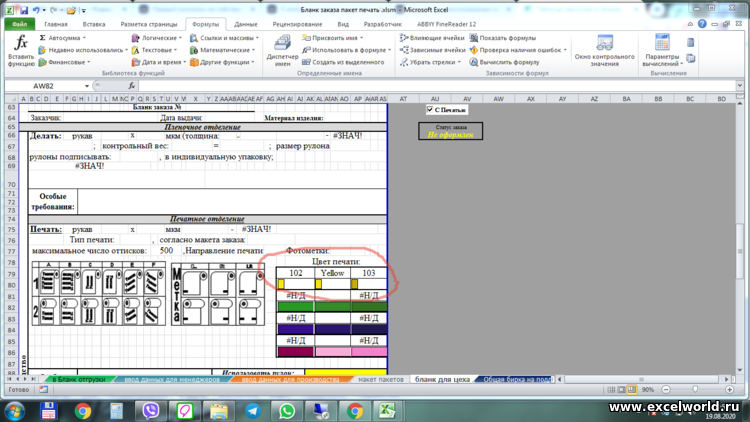Click Вычислить формулу button

click(x=504, y=62)
